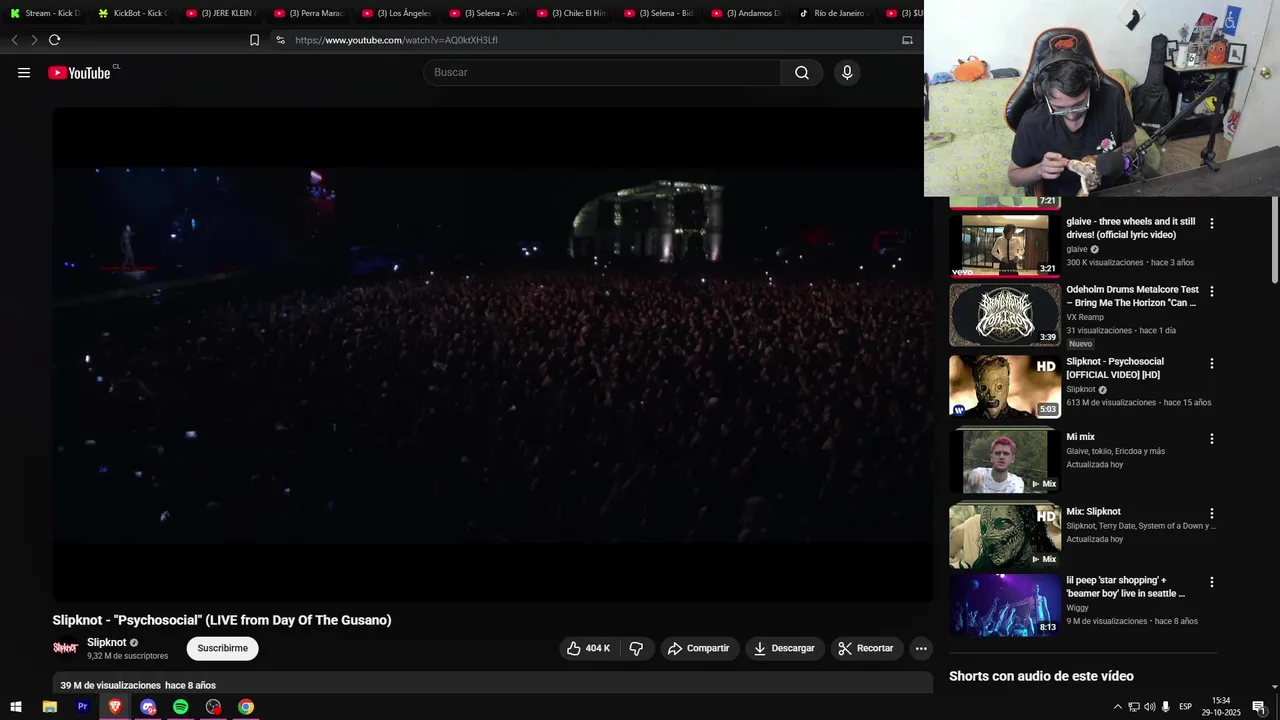Dislike the video with thumbs-down
Screen dimensions: 1280x720
click(636, 648)
